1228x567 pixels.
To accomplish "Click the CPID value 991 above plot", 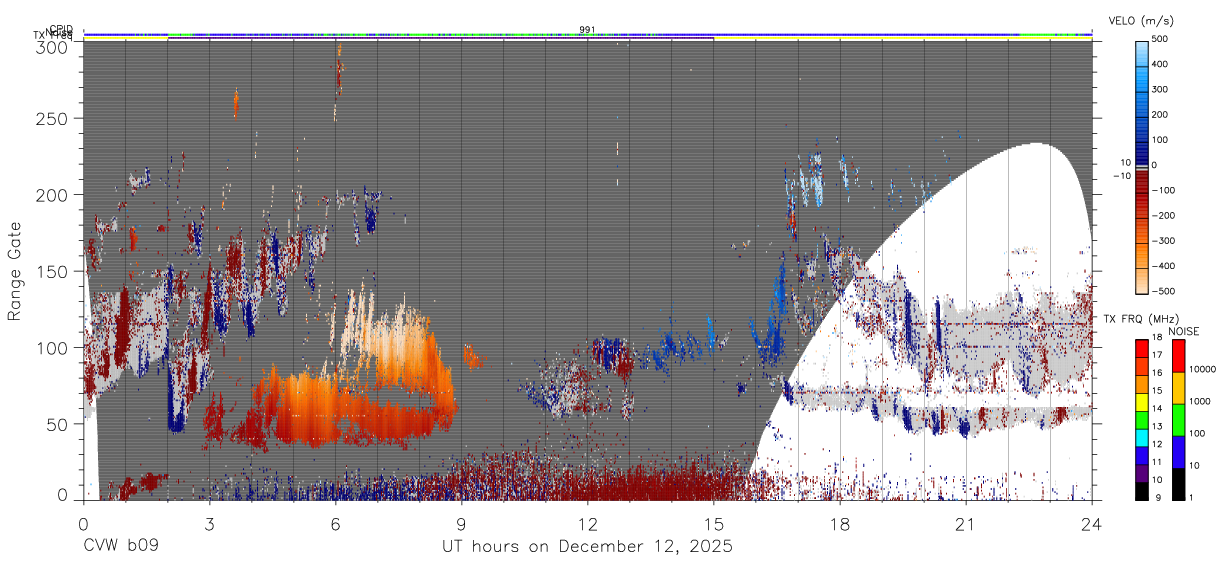I will pos(587,30).
